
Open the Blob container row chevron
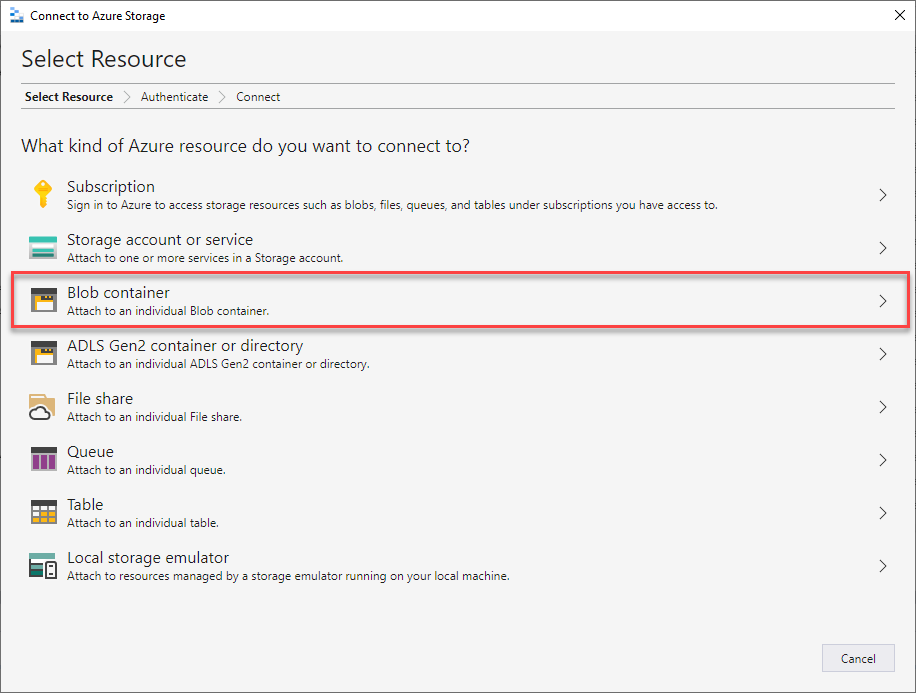click(x=883, y=301)
